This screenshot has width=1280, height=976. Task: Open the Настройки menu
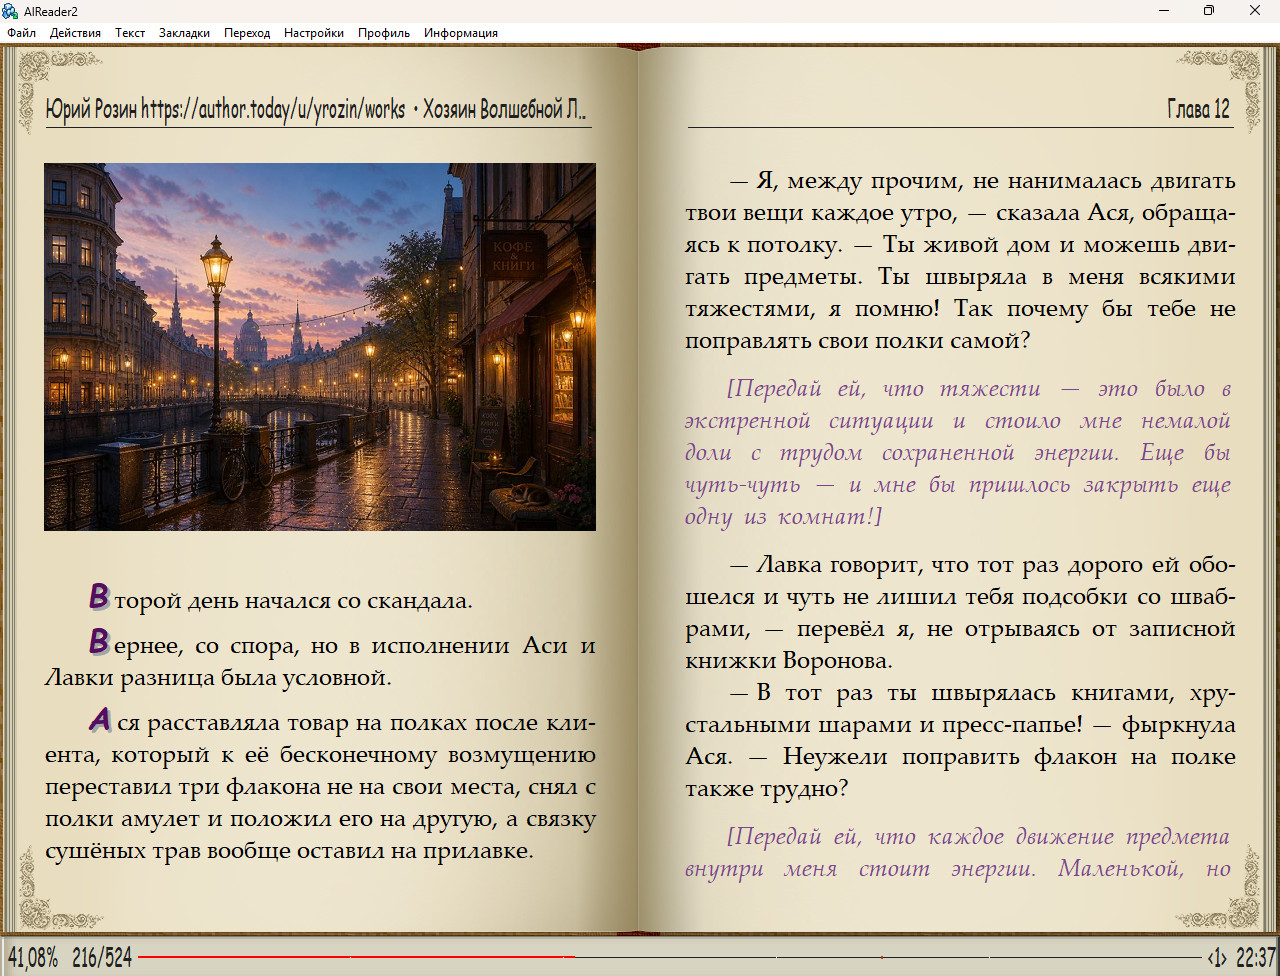[314, 33]
